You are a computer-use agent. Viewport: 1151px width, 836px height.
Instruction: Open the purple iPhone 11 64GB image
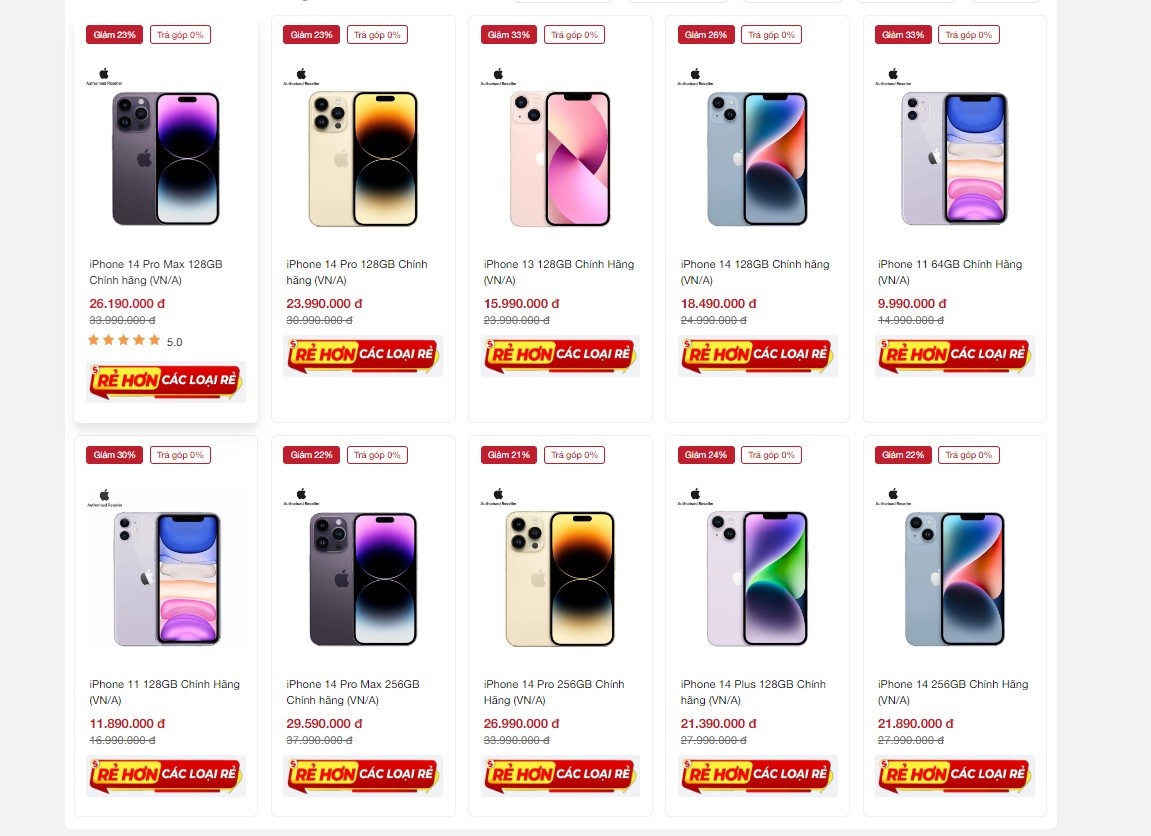953,158
